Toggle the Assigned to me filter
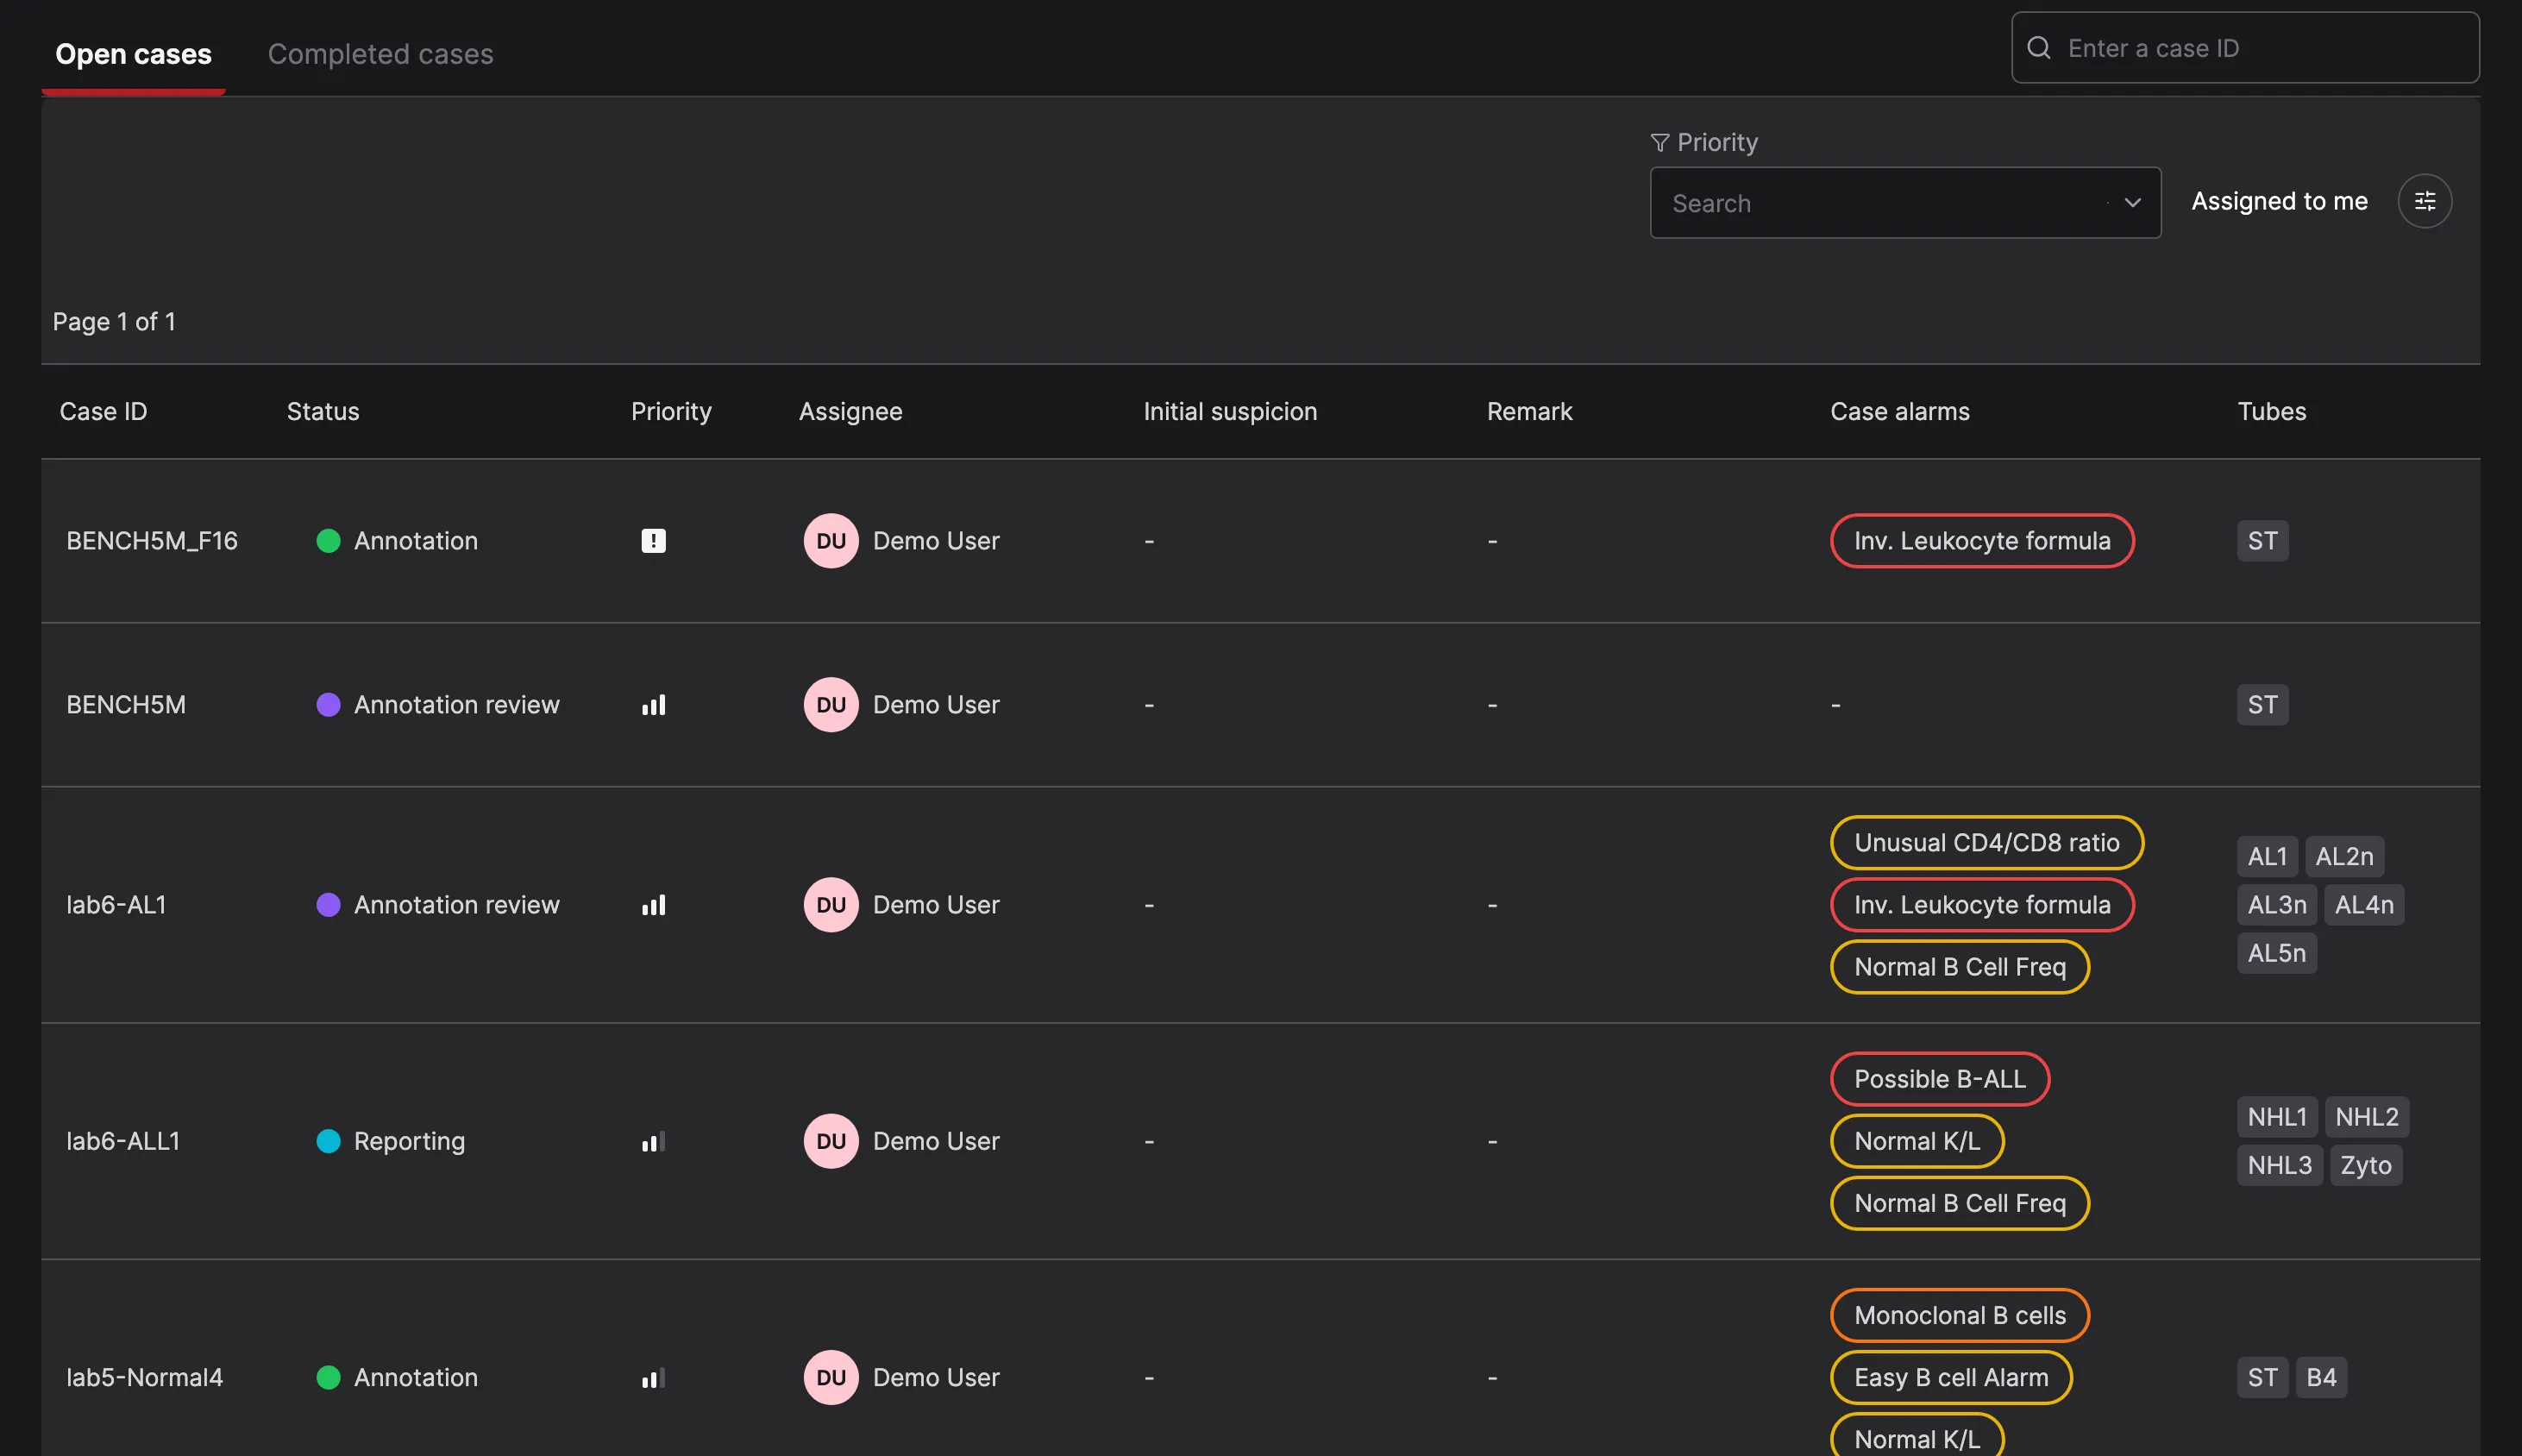This screenshot has width=2522, height=1456. (2279, 201)
